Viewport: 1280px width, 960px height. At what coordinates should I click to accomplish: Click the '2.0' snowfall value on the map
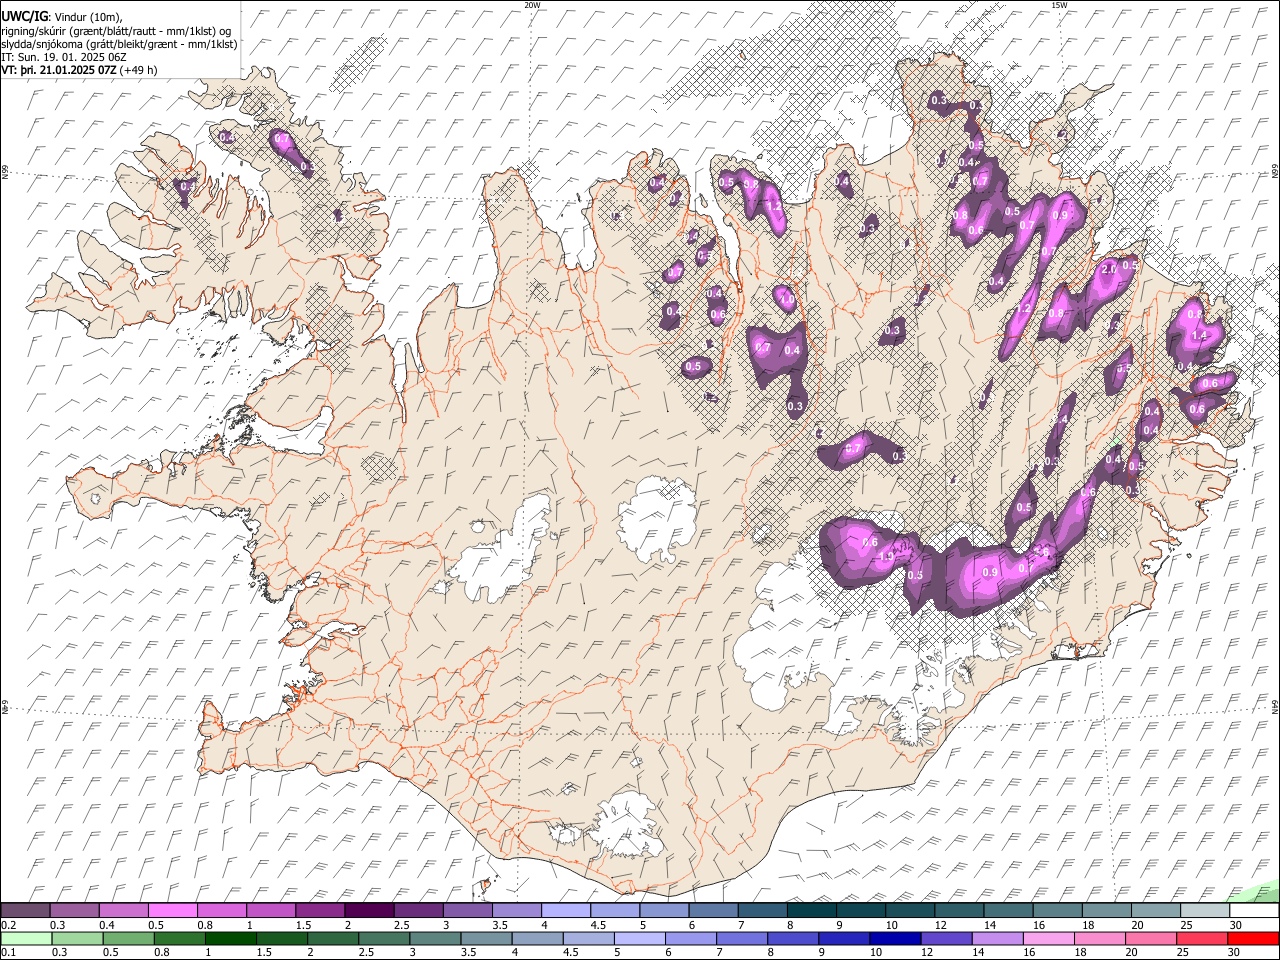click(1109, 270)
